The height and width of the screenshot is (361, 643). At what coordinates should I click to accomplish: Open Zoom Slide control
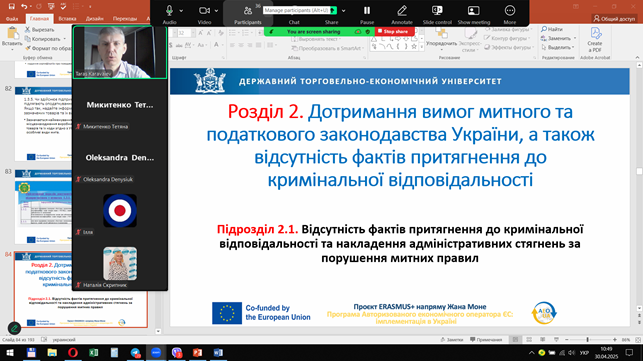click(437, 14)
